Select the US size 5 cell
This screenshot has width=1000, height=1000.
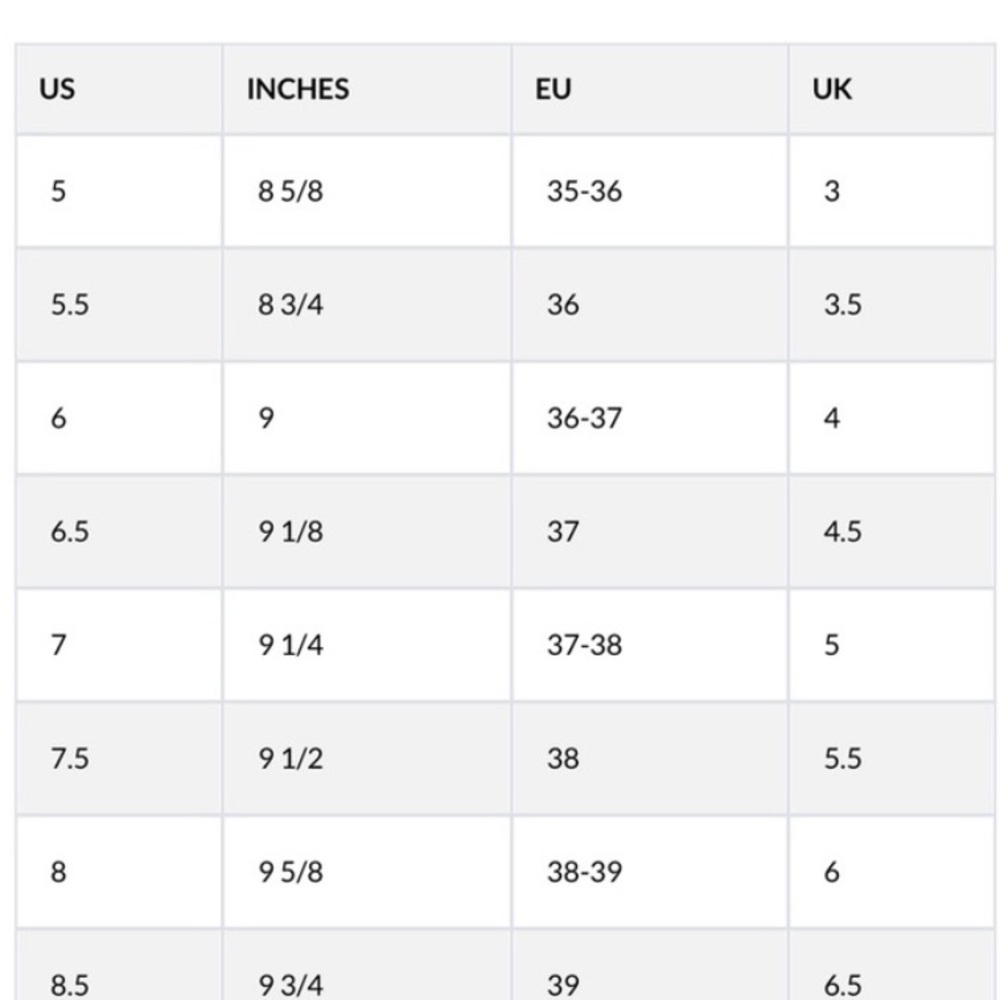click(x=119, y=191)
